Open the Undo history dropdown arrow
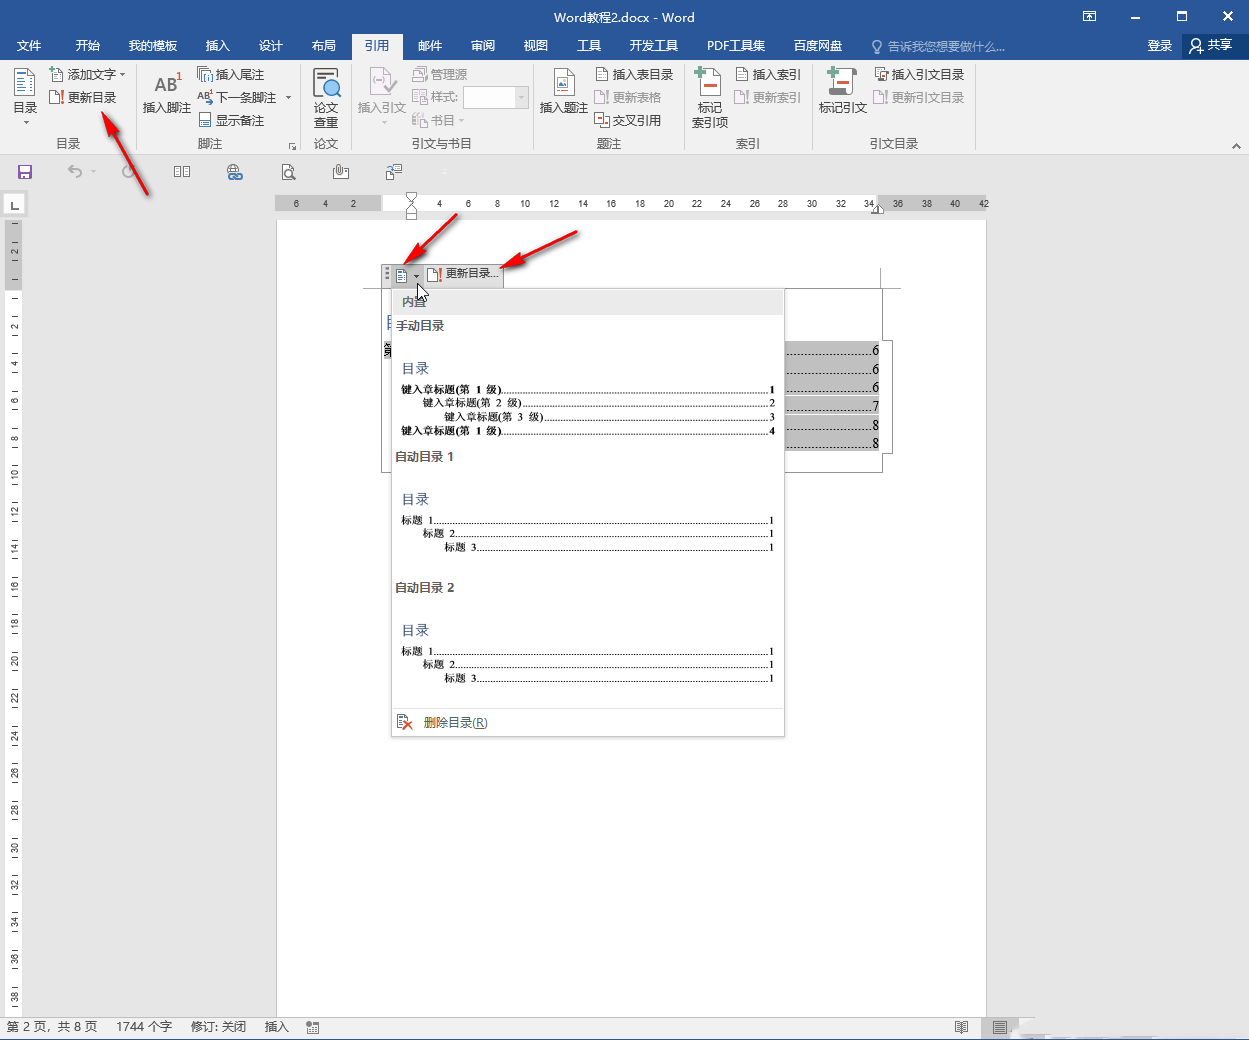The image size is (1249, 1040). coord(93,172)
